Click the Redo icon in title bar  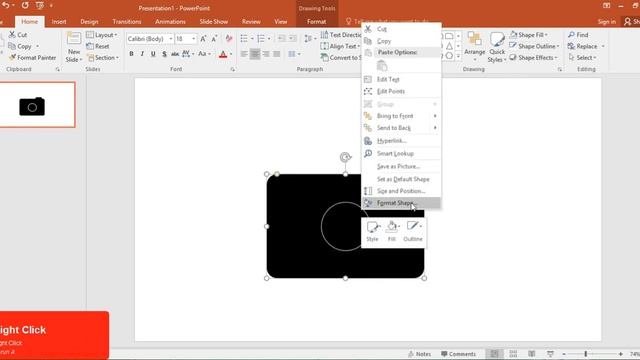tap(25, 5)
